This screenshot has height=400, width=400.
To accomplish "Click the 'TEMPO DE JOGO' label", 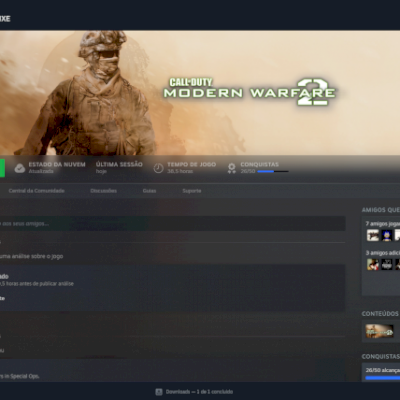I will click(x=192, y=164).
